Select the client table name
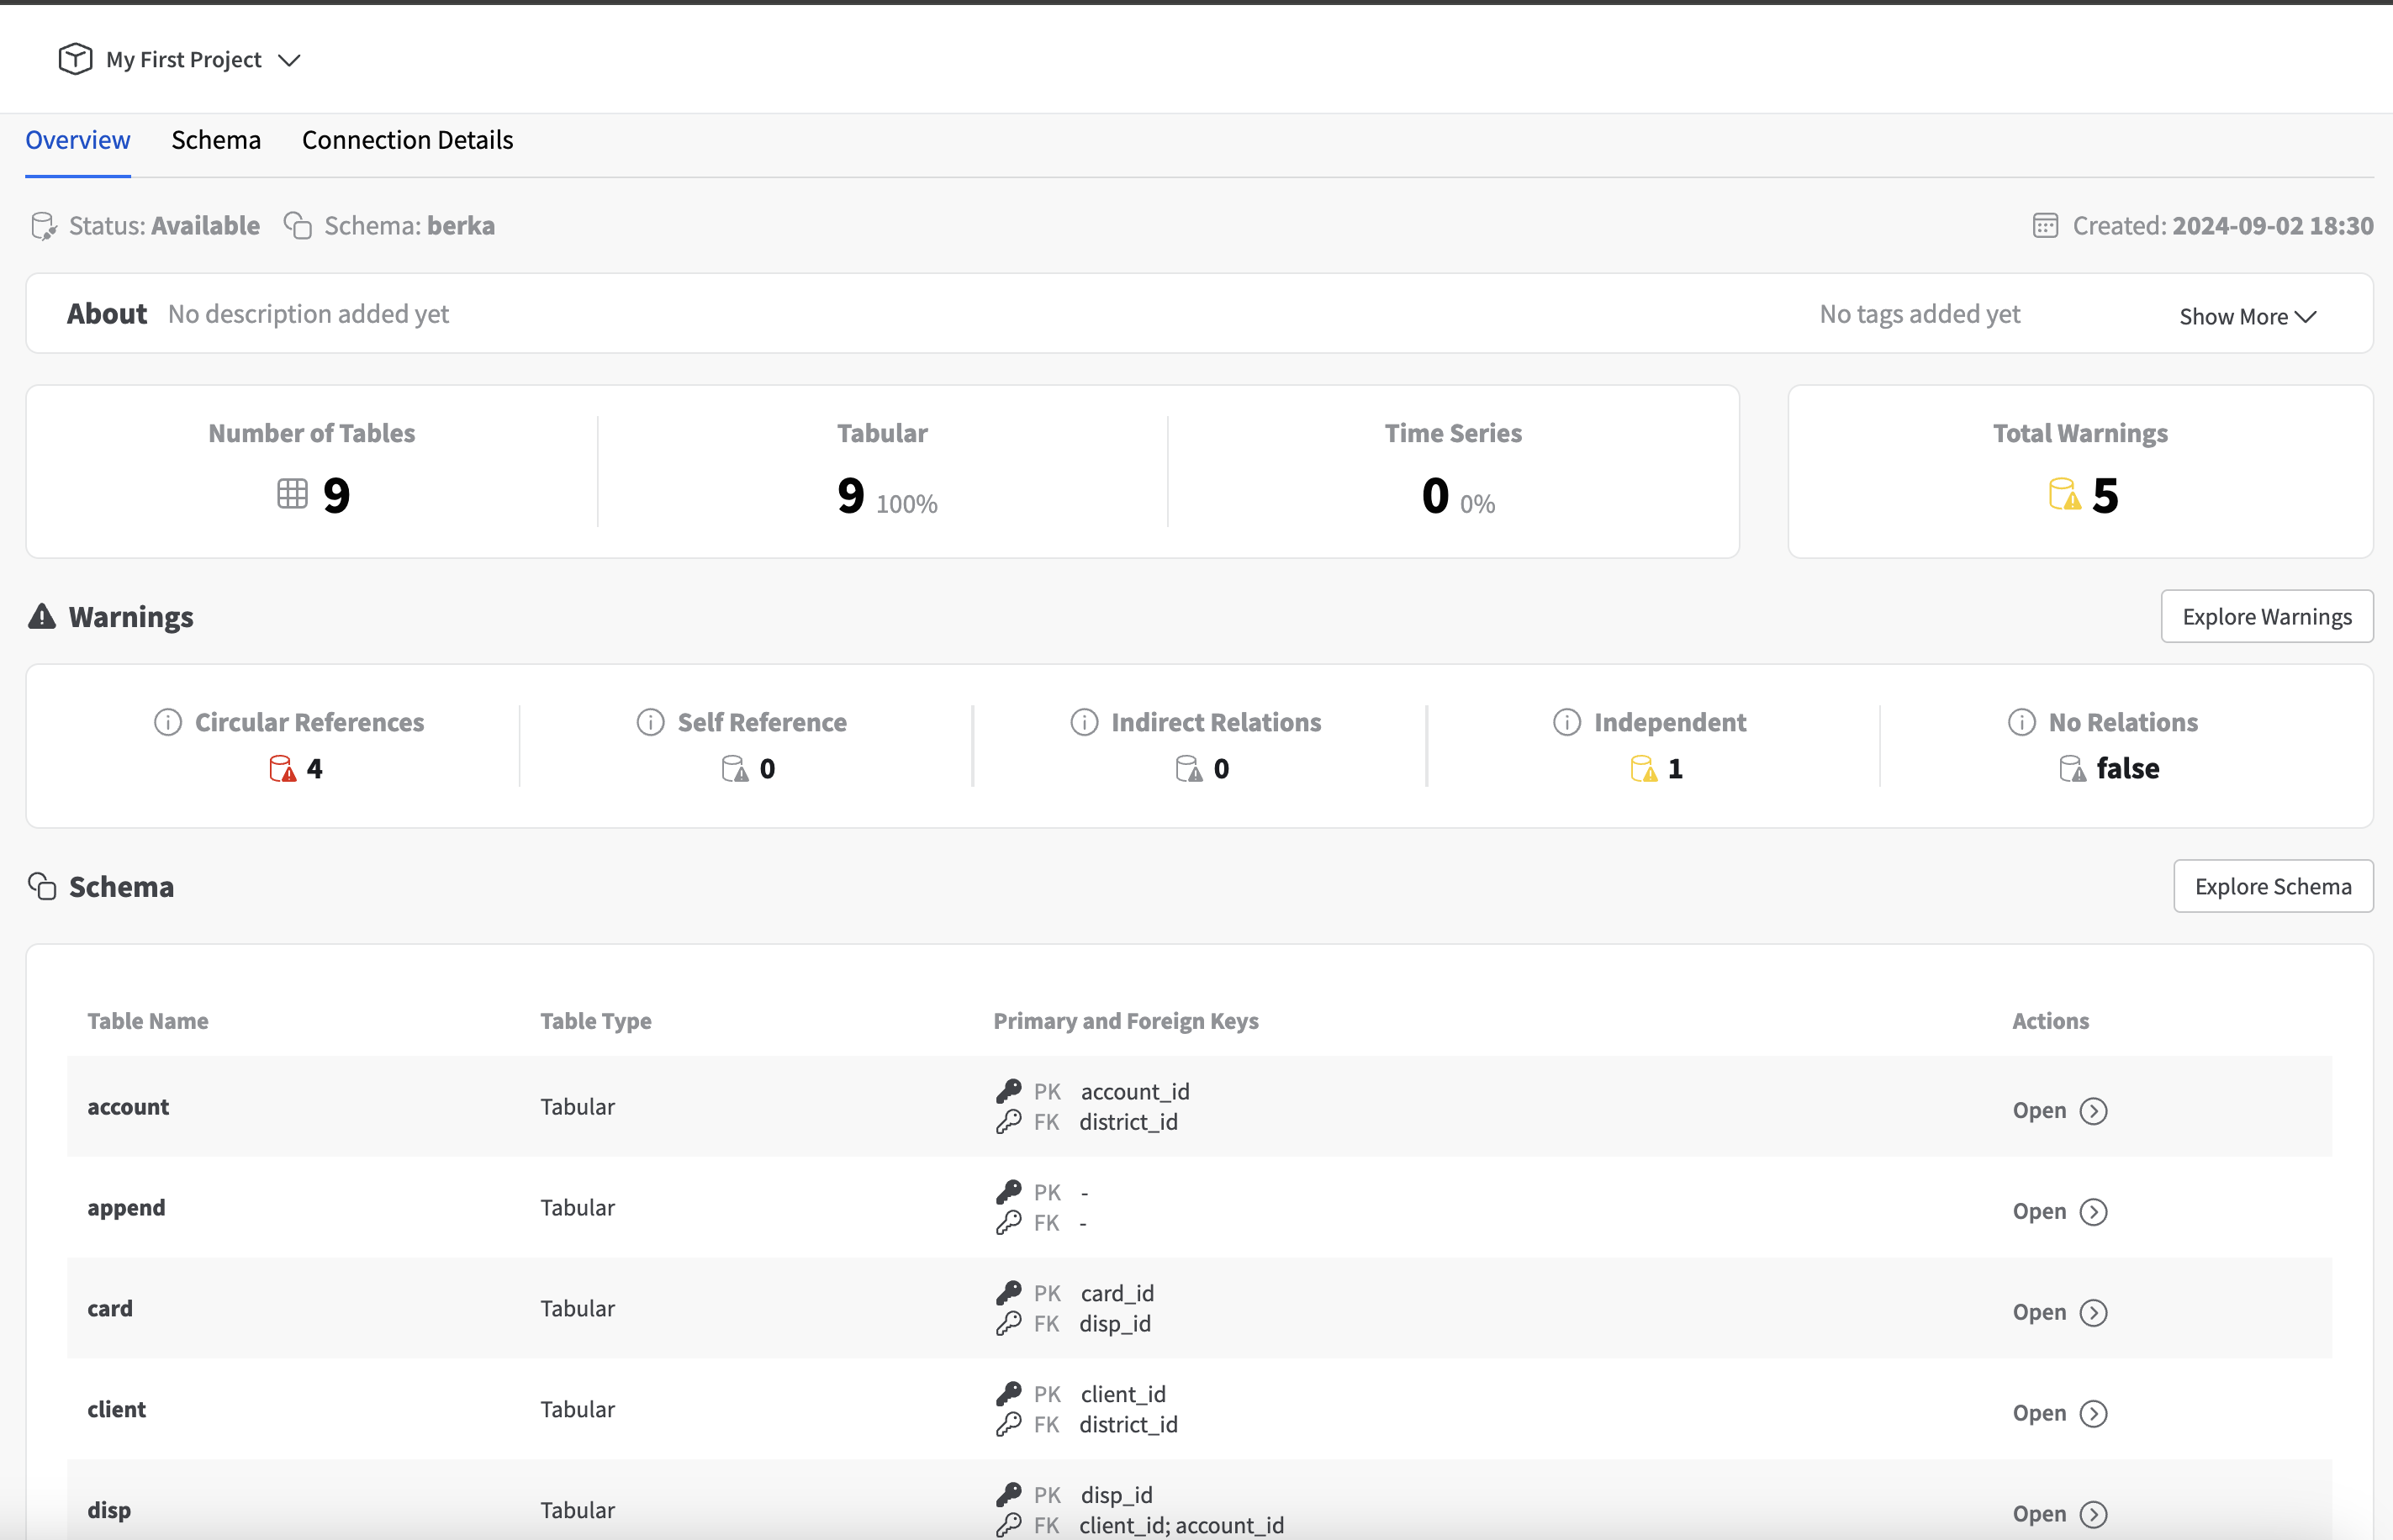Viewport: 2393px width, 1540px height. pyautogui.click(x=116, y=1410)
